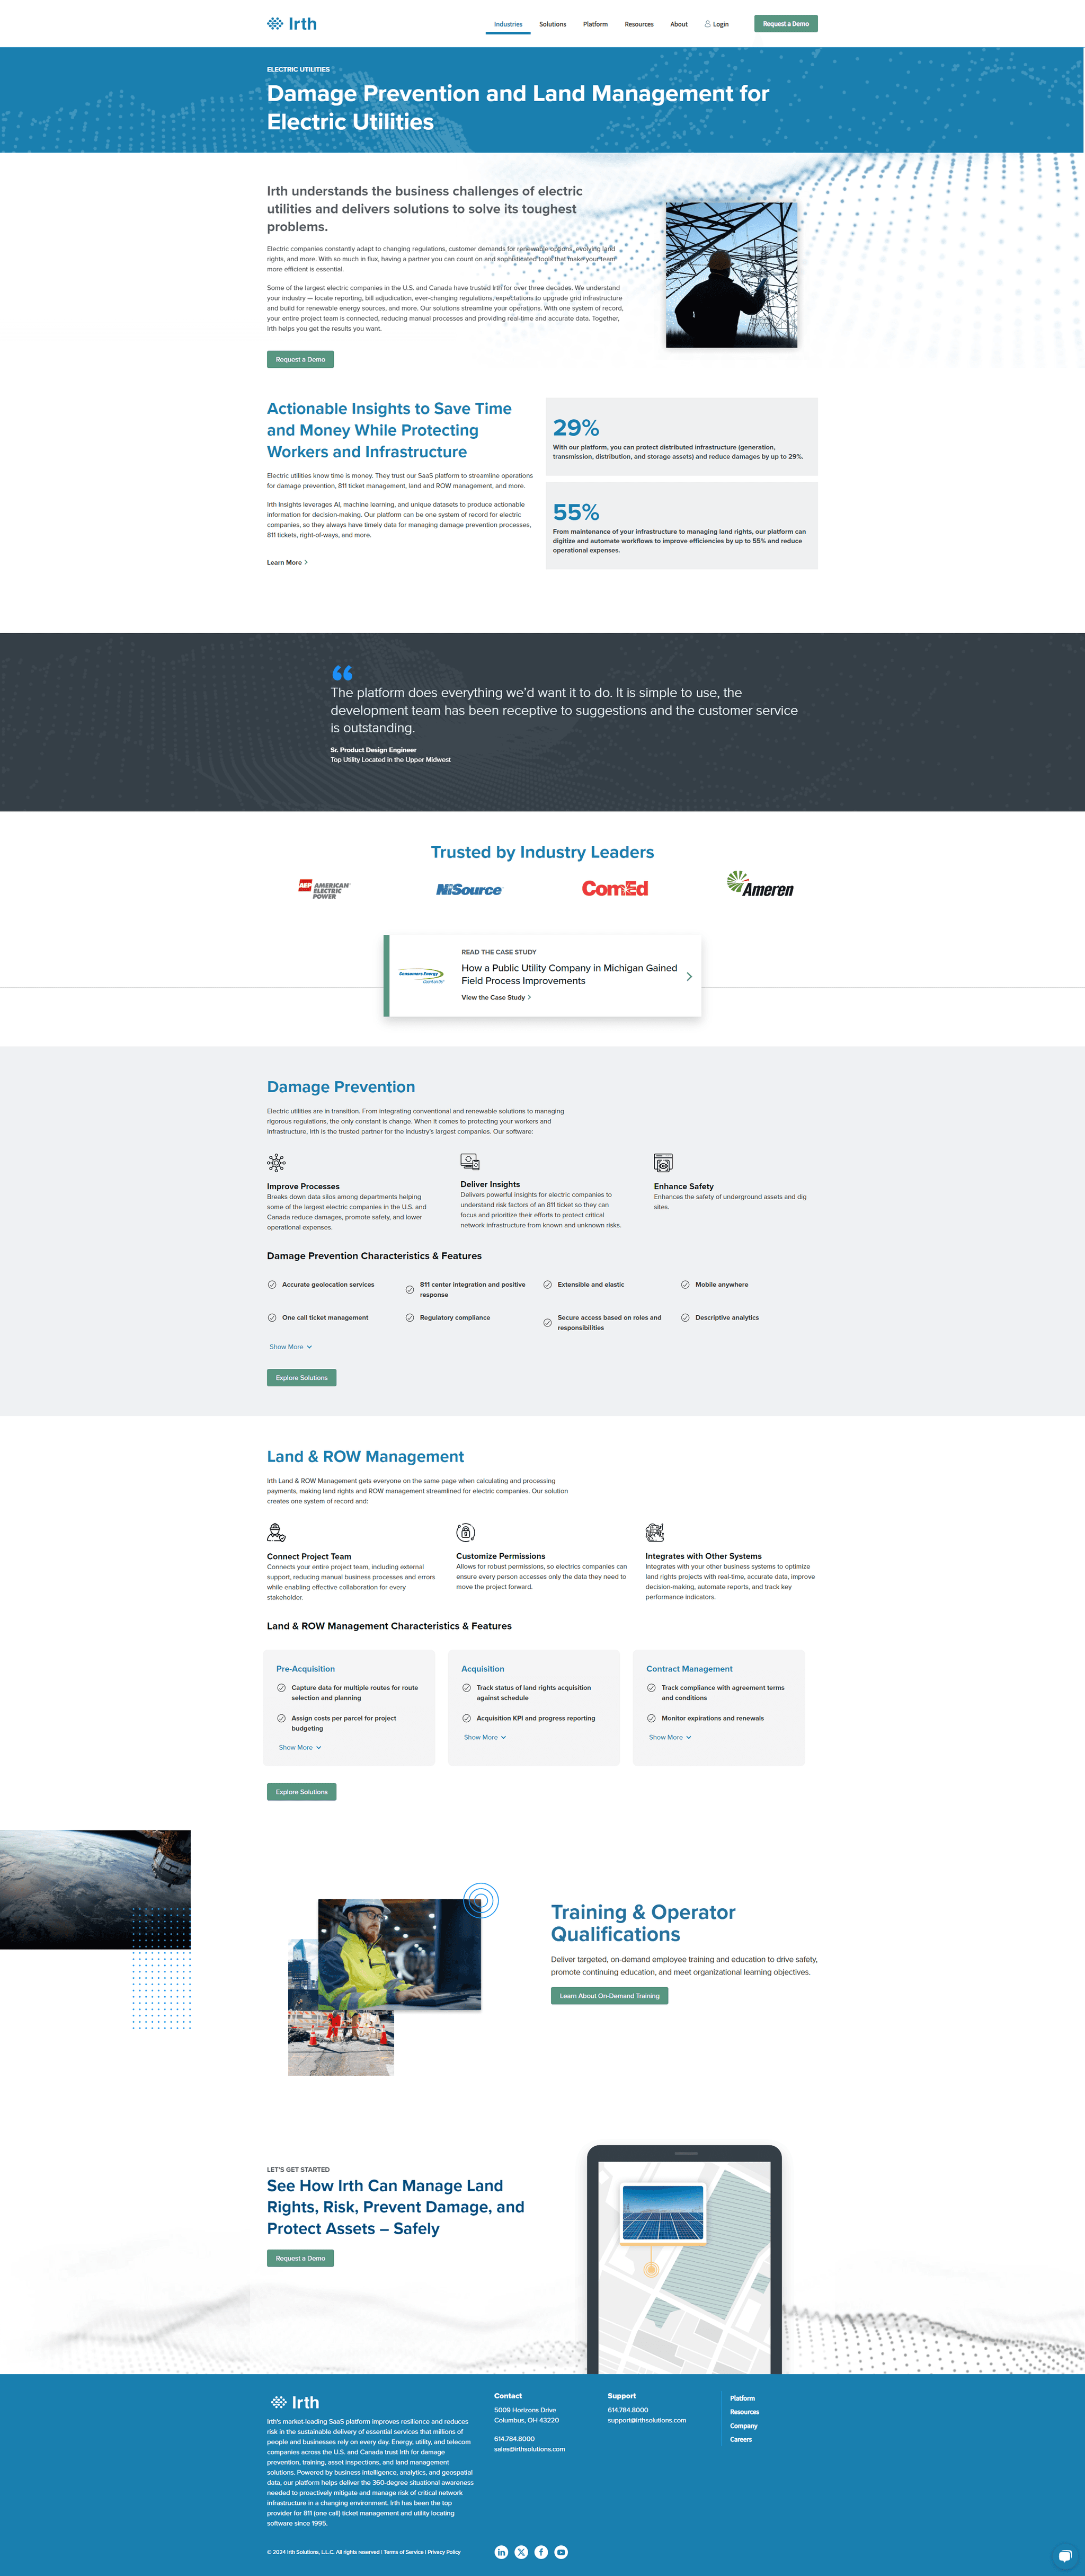Viewport: 1085px width, 2576px height.
Task: Open the footer Platform link
Action: [742, 2398]
